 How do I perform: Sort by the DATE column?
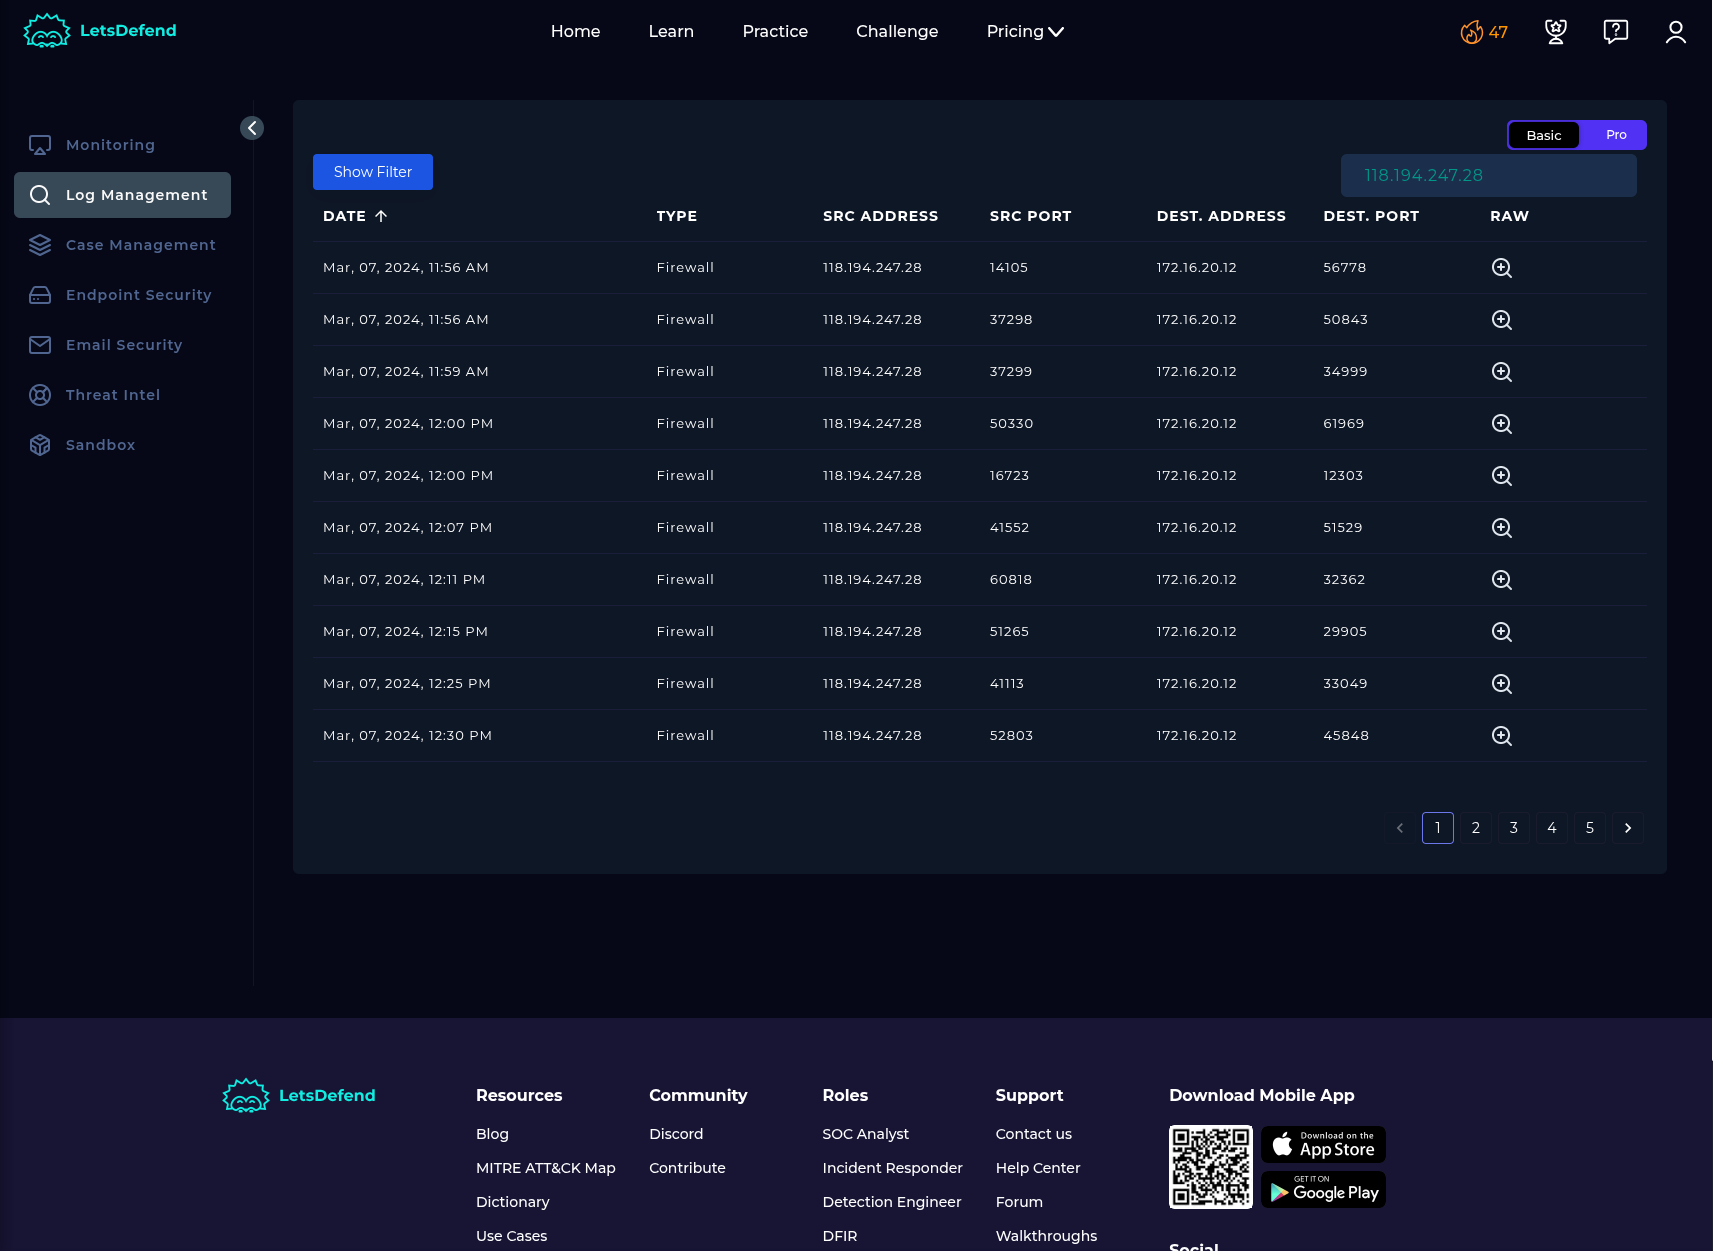(355, 216)
